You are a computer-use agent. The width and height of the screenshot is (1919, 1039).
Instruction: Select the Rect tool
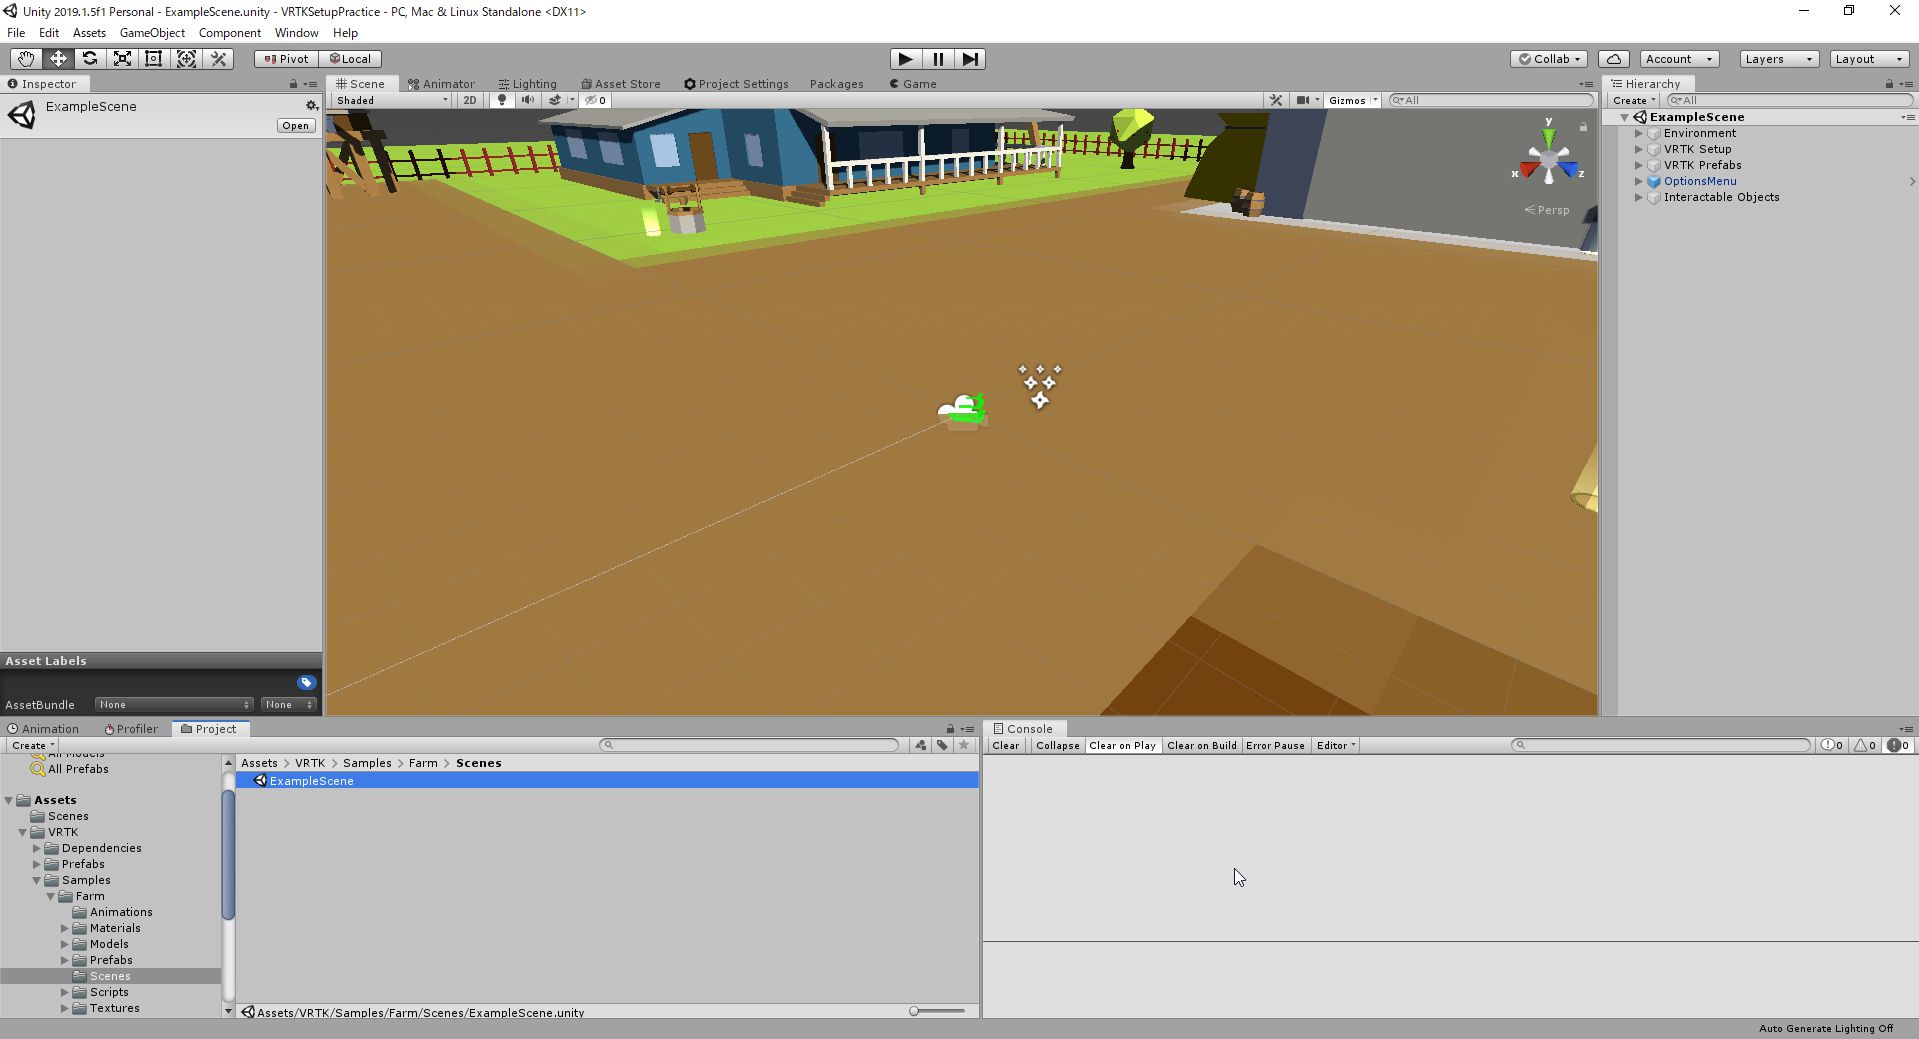point(154,59)
